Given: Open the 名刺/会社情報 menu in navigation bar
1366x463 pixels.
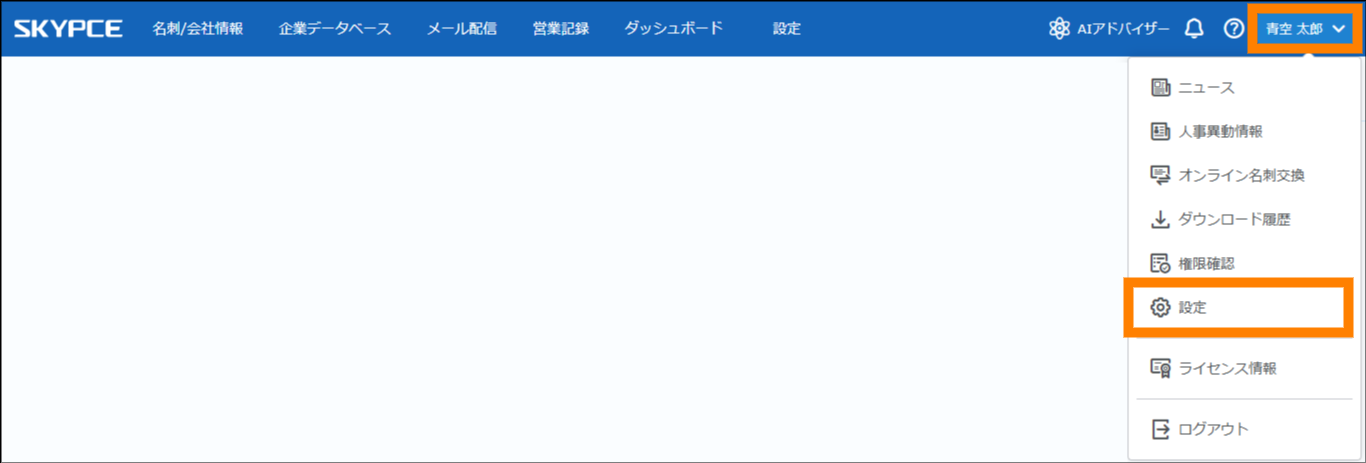Looking at the screenshot, I should coord(198,29).
